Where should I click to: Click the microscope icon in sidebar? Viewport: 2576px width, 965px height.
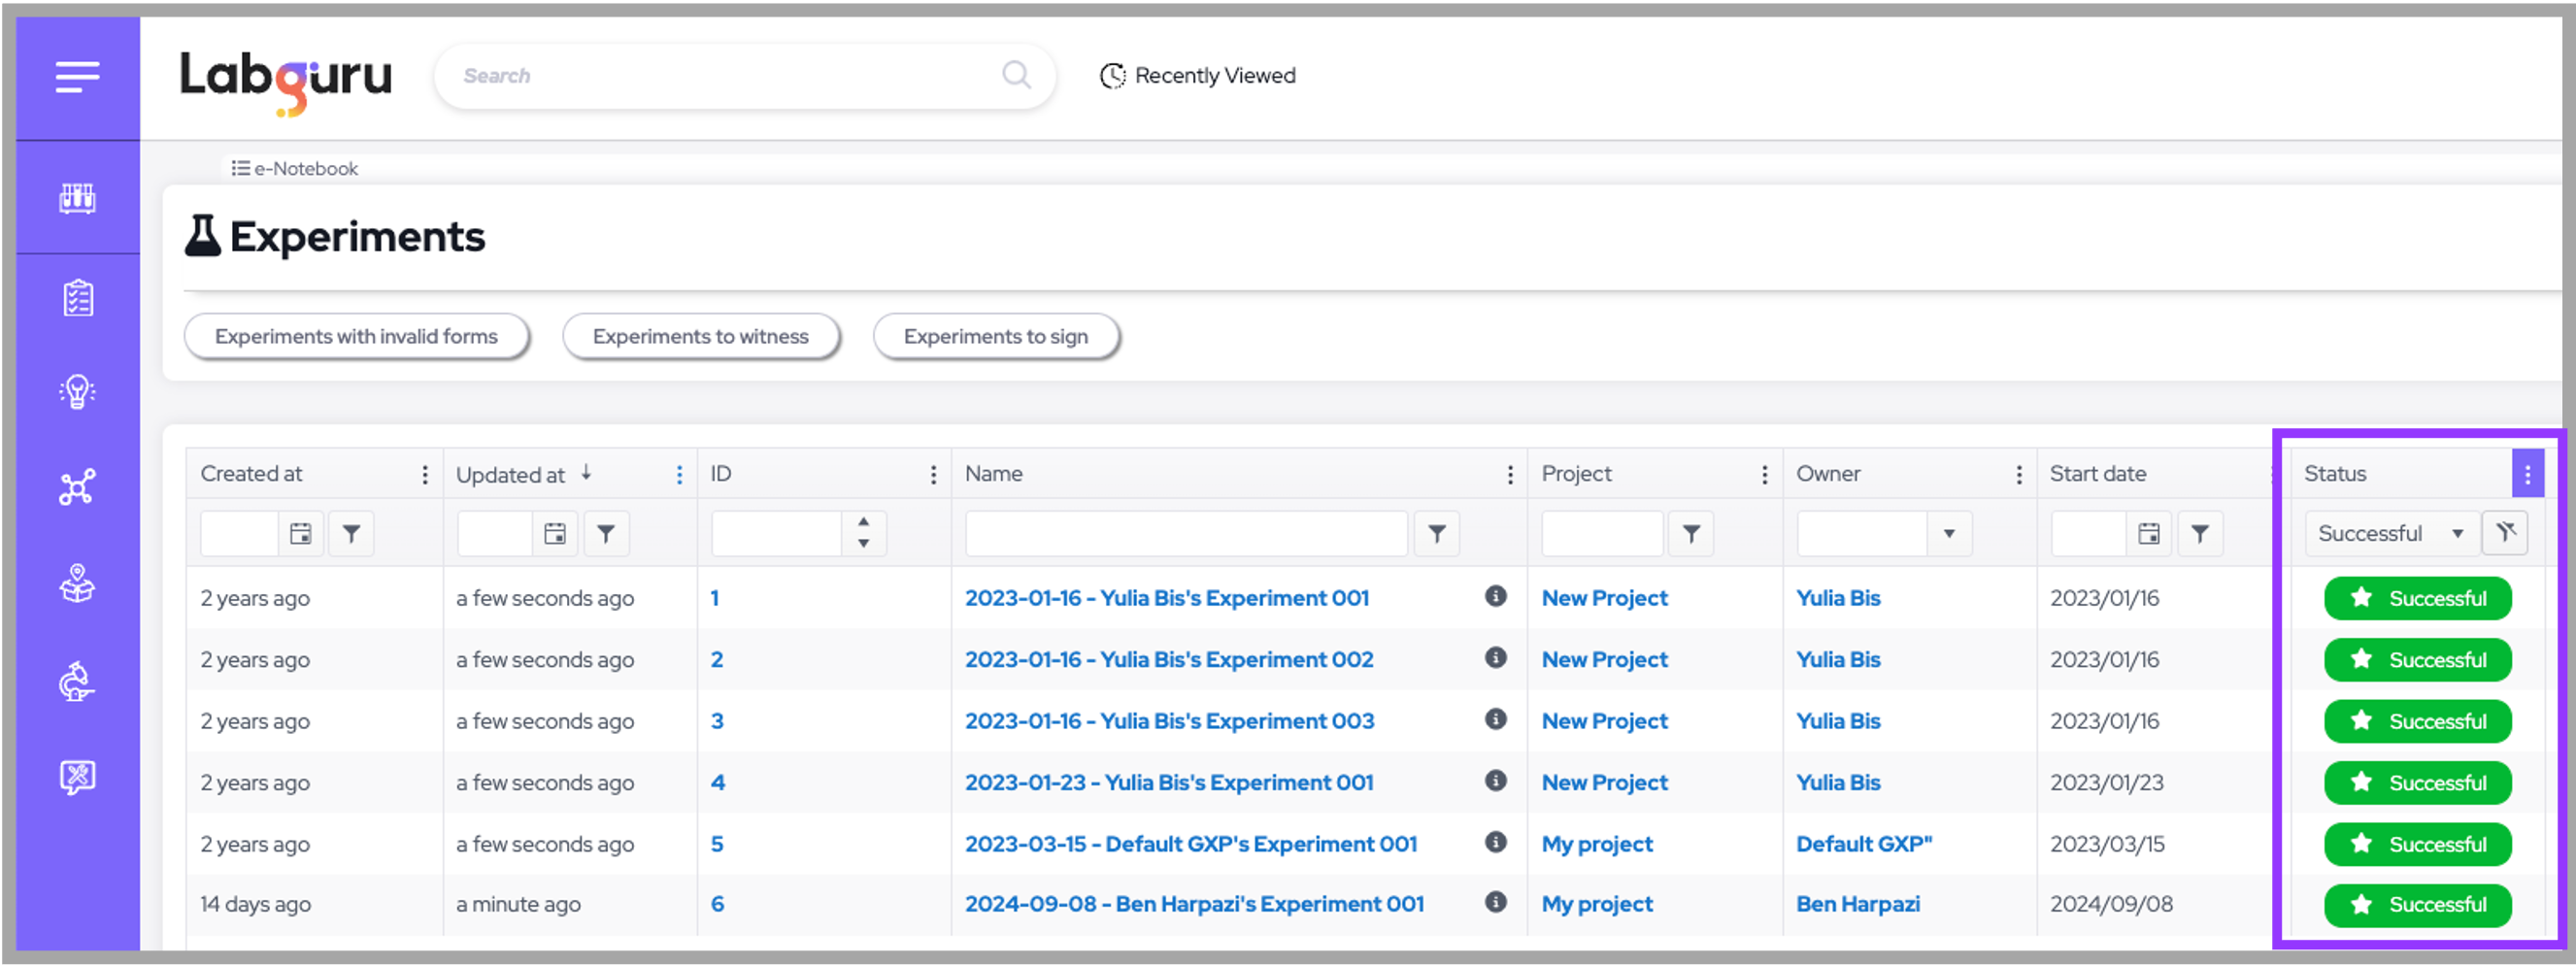(x=77, y=681)
